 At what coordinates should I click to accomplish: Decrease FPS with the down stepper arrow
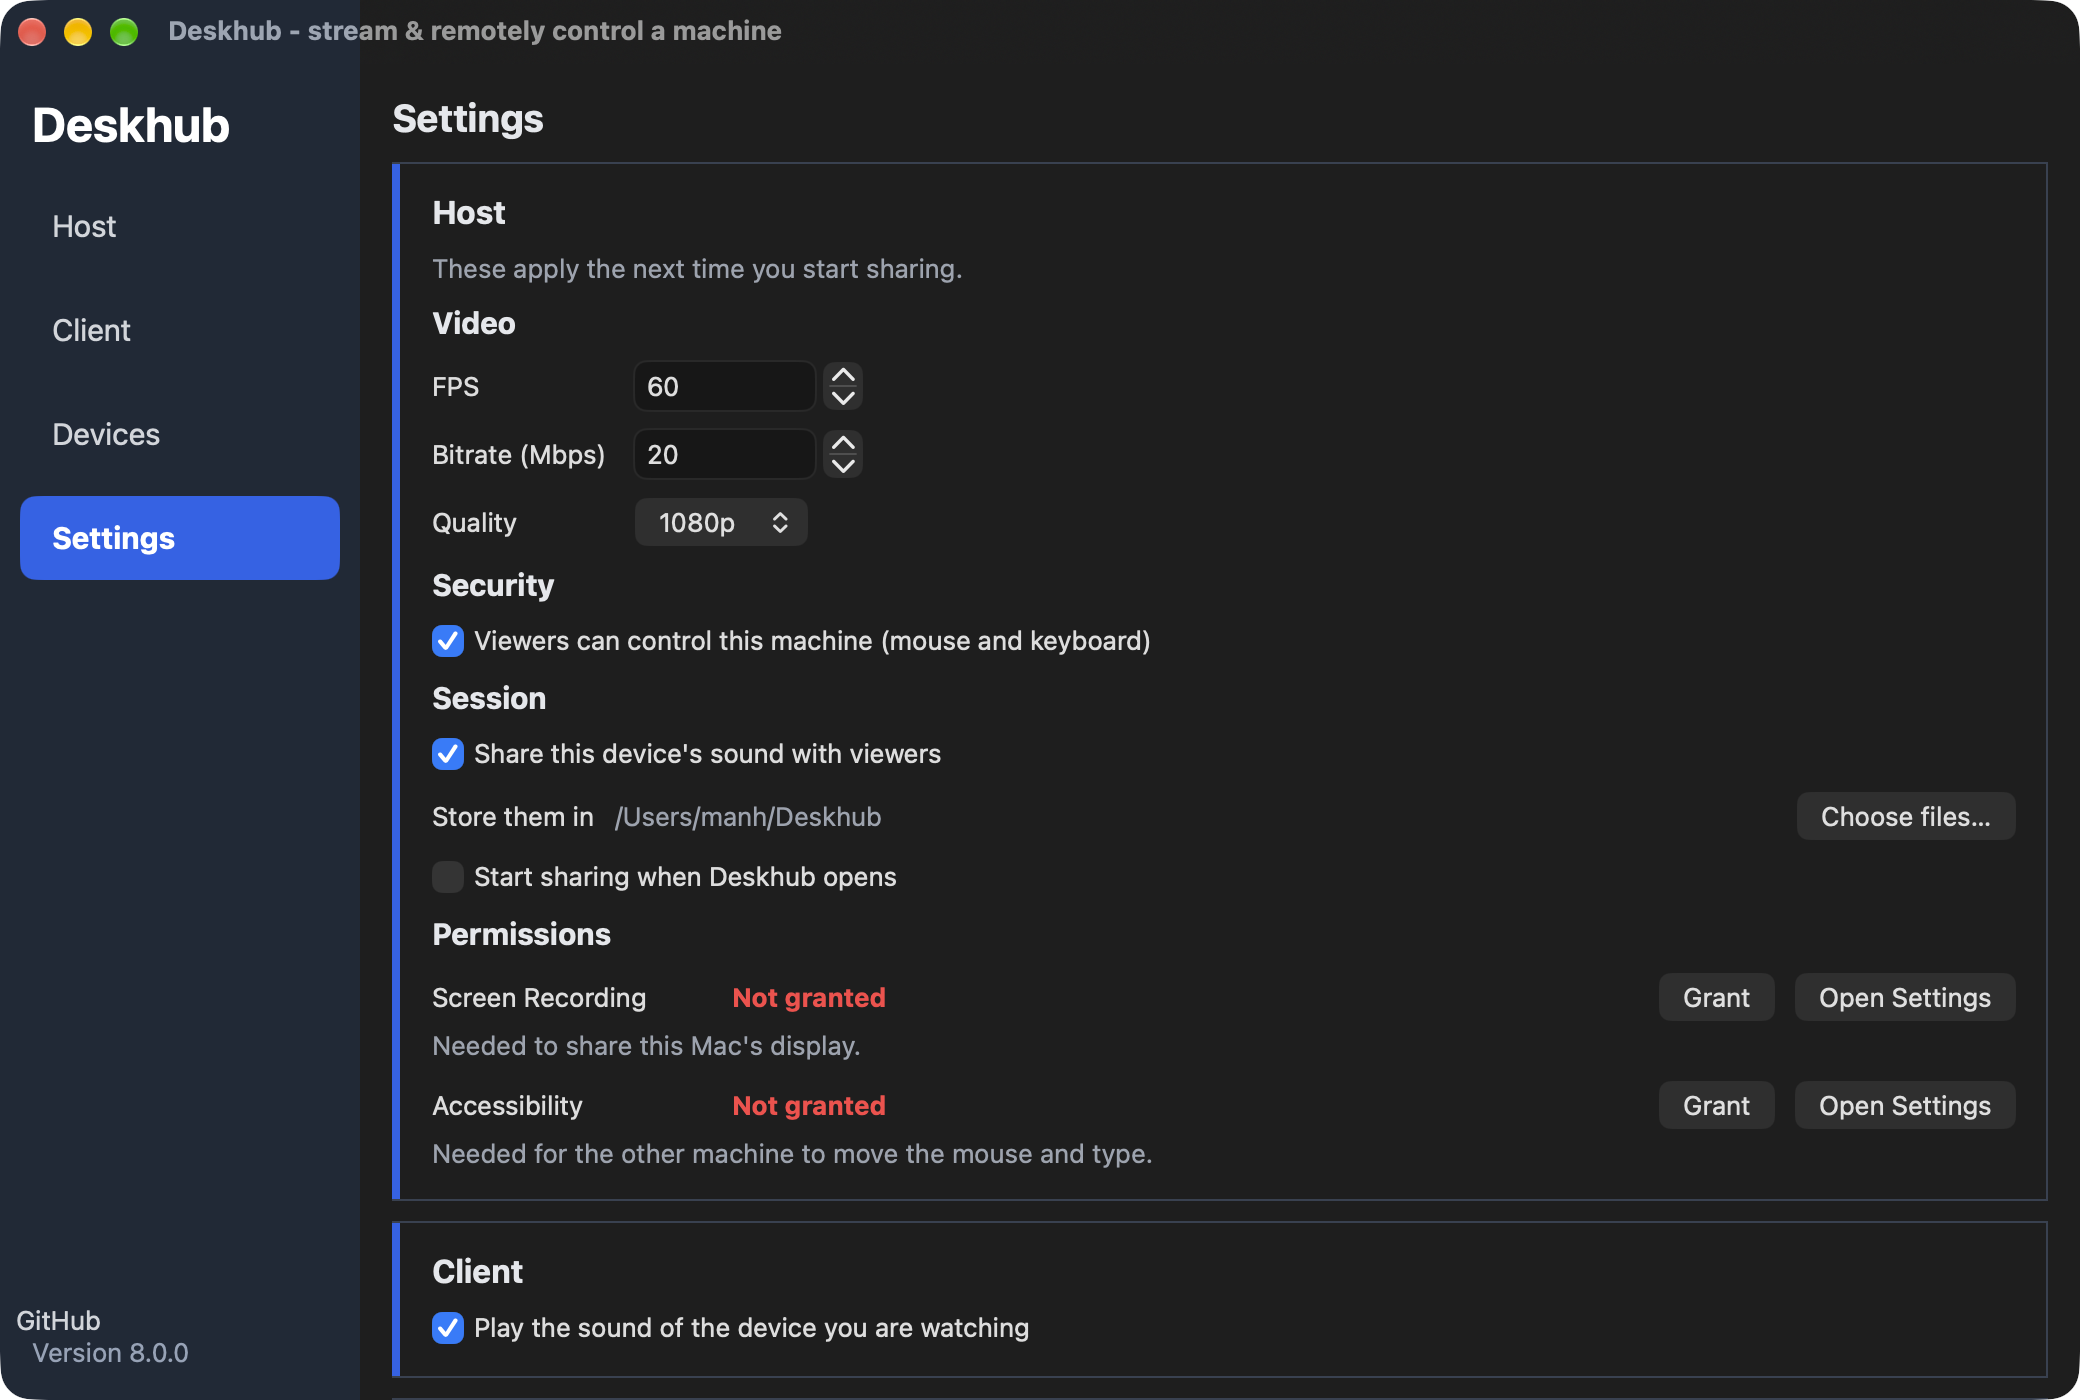843,398
